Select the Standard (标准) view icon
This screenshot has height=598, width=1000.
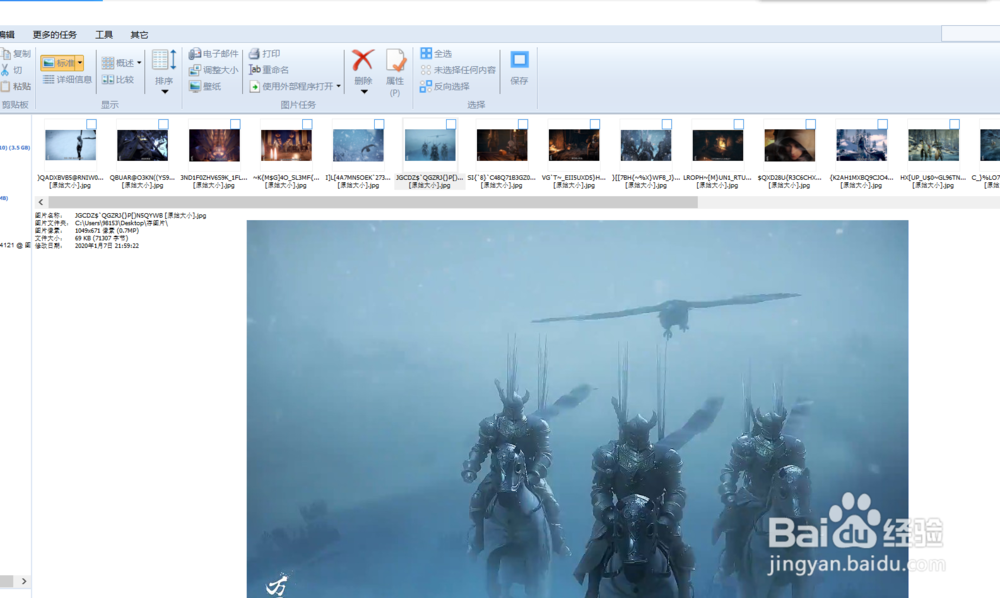pyautogui.click(x=48, y=62)
